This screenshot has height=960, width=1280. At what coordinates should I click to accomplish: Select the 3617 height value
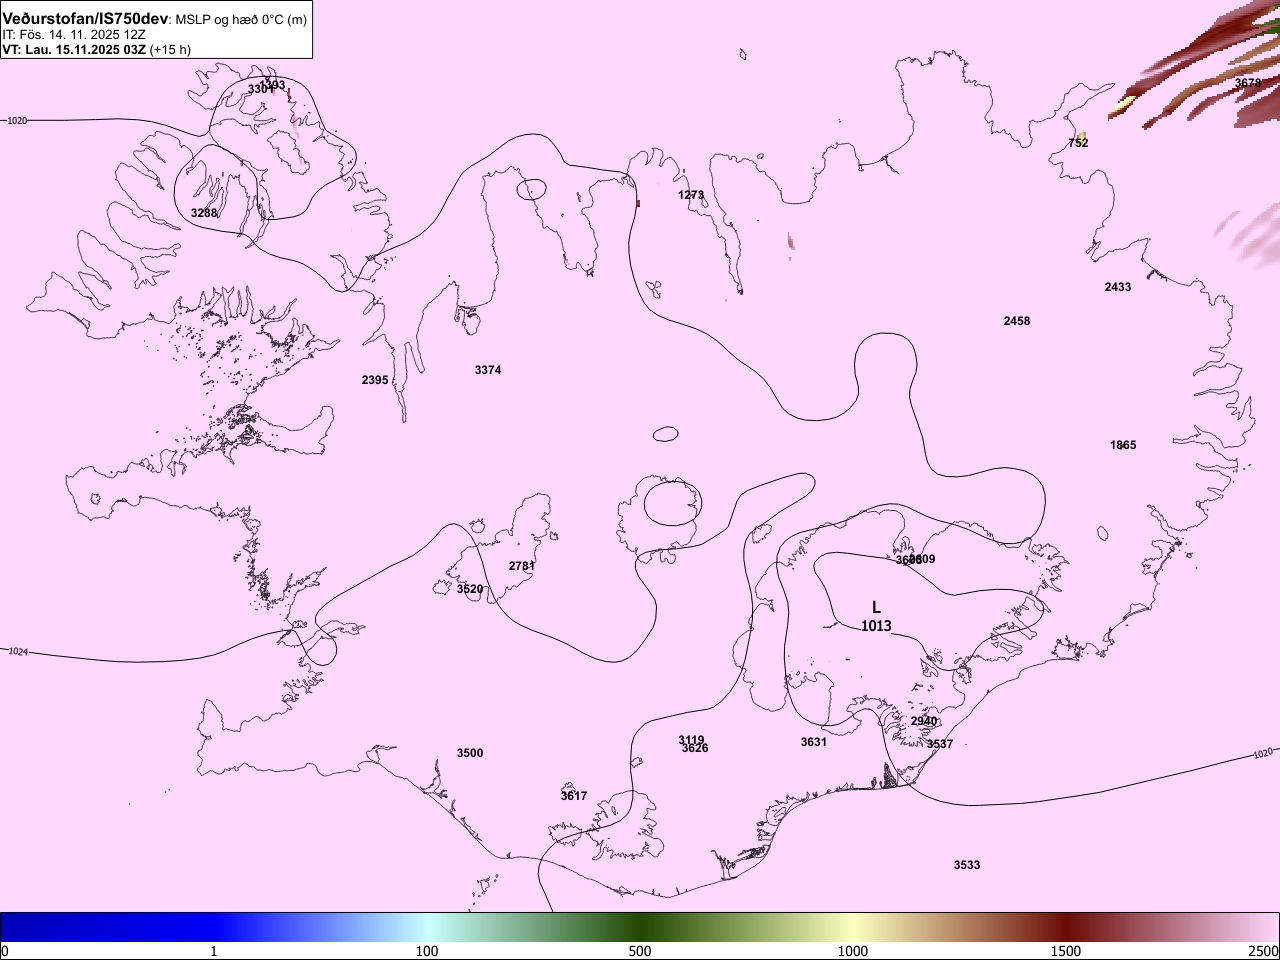coord(574,796)
